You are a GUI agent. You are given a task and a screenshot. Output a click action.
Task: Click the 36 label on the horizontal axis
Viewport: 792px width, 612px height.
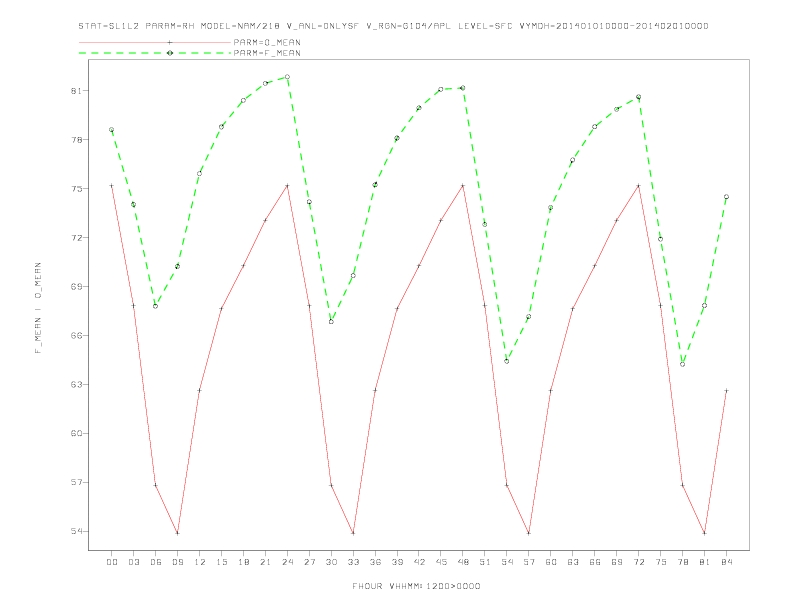(x=375, y=562)
